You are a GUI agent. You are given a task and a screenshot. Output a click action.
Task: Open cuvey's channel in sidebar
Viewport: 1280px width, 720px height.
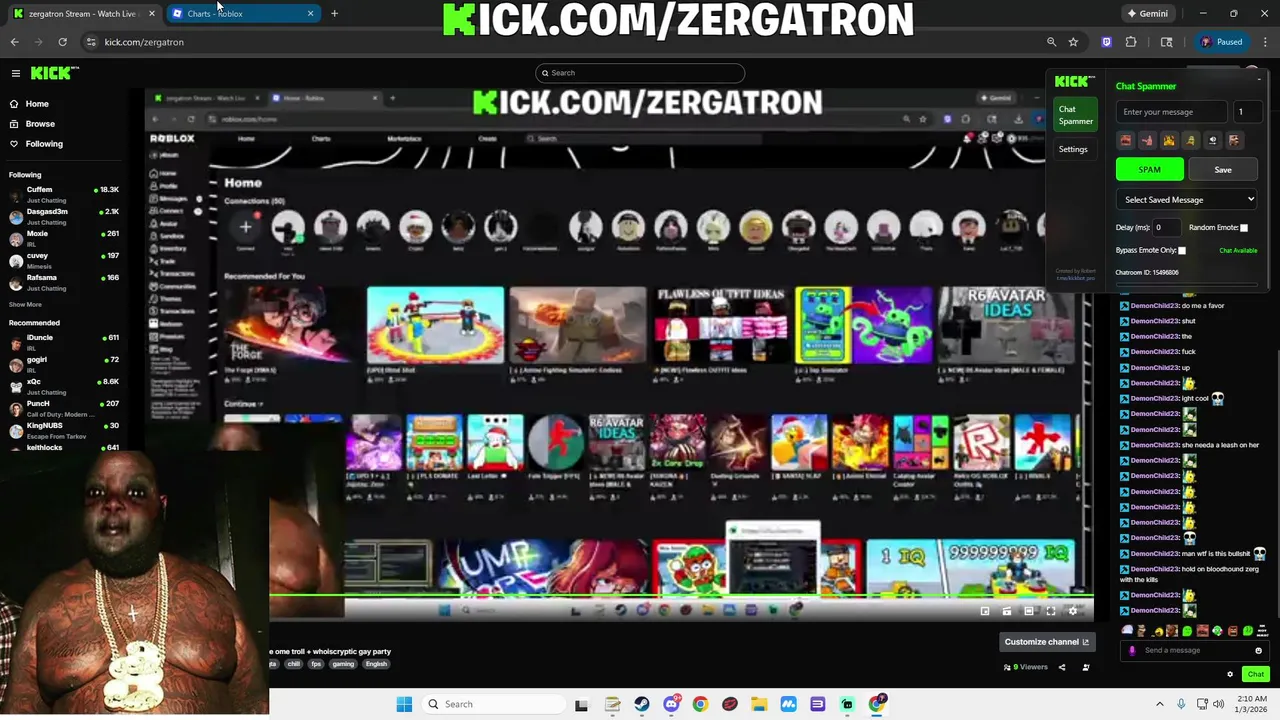click(63, 260)
